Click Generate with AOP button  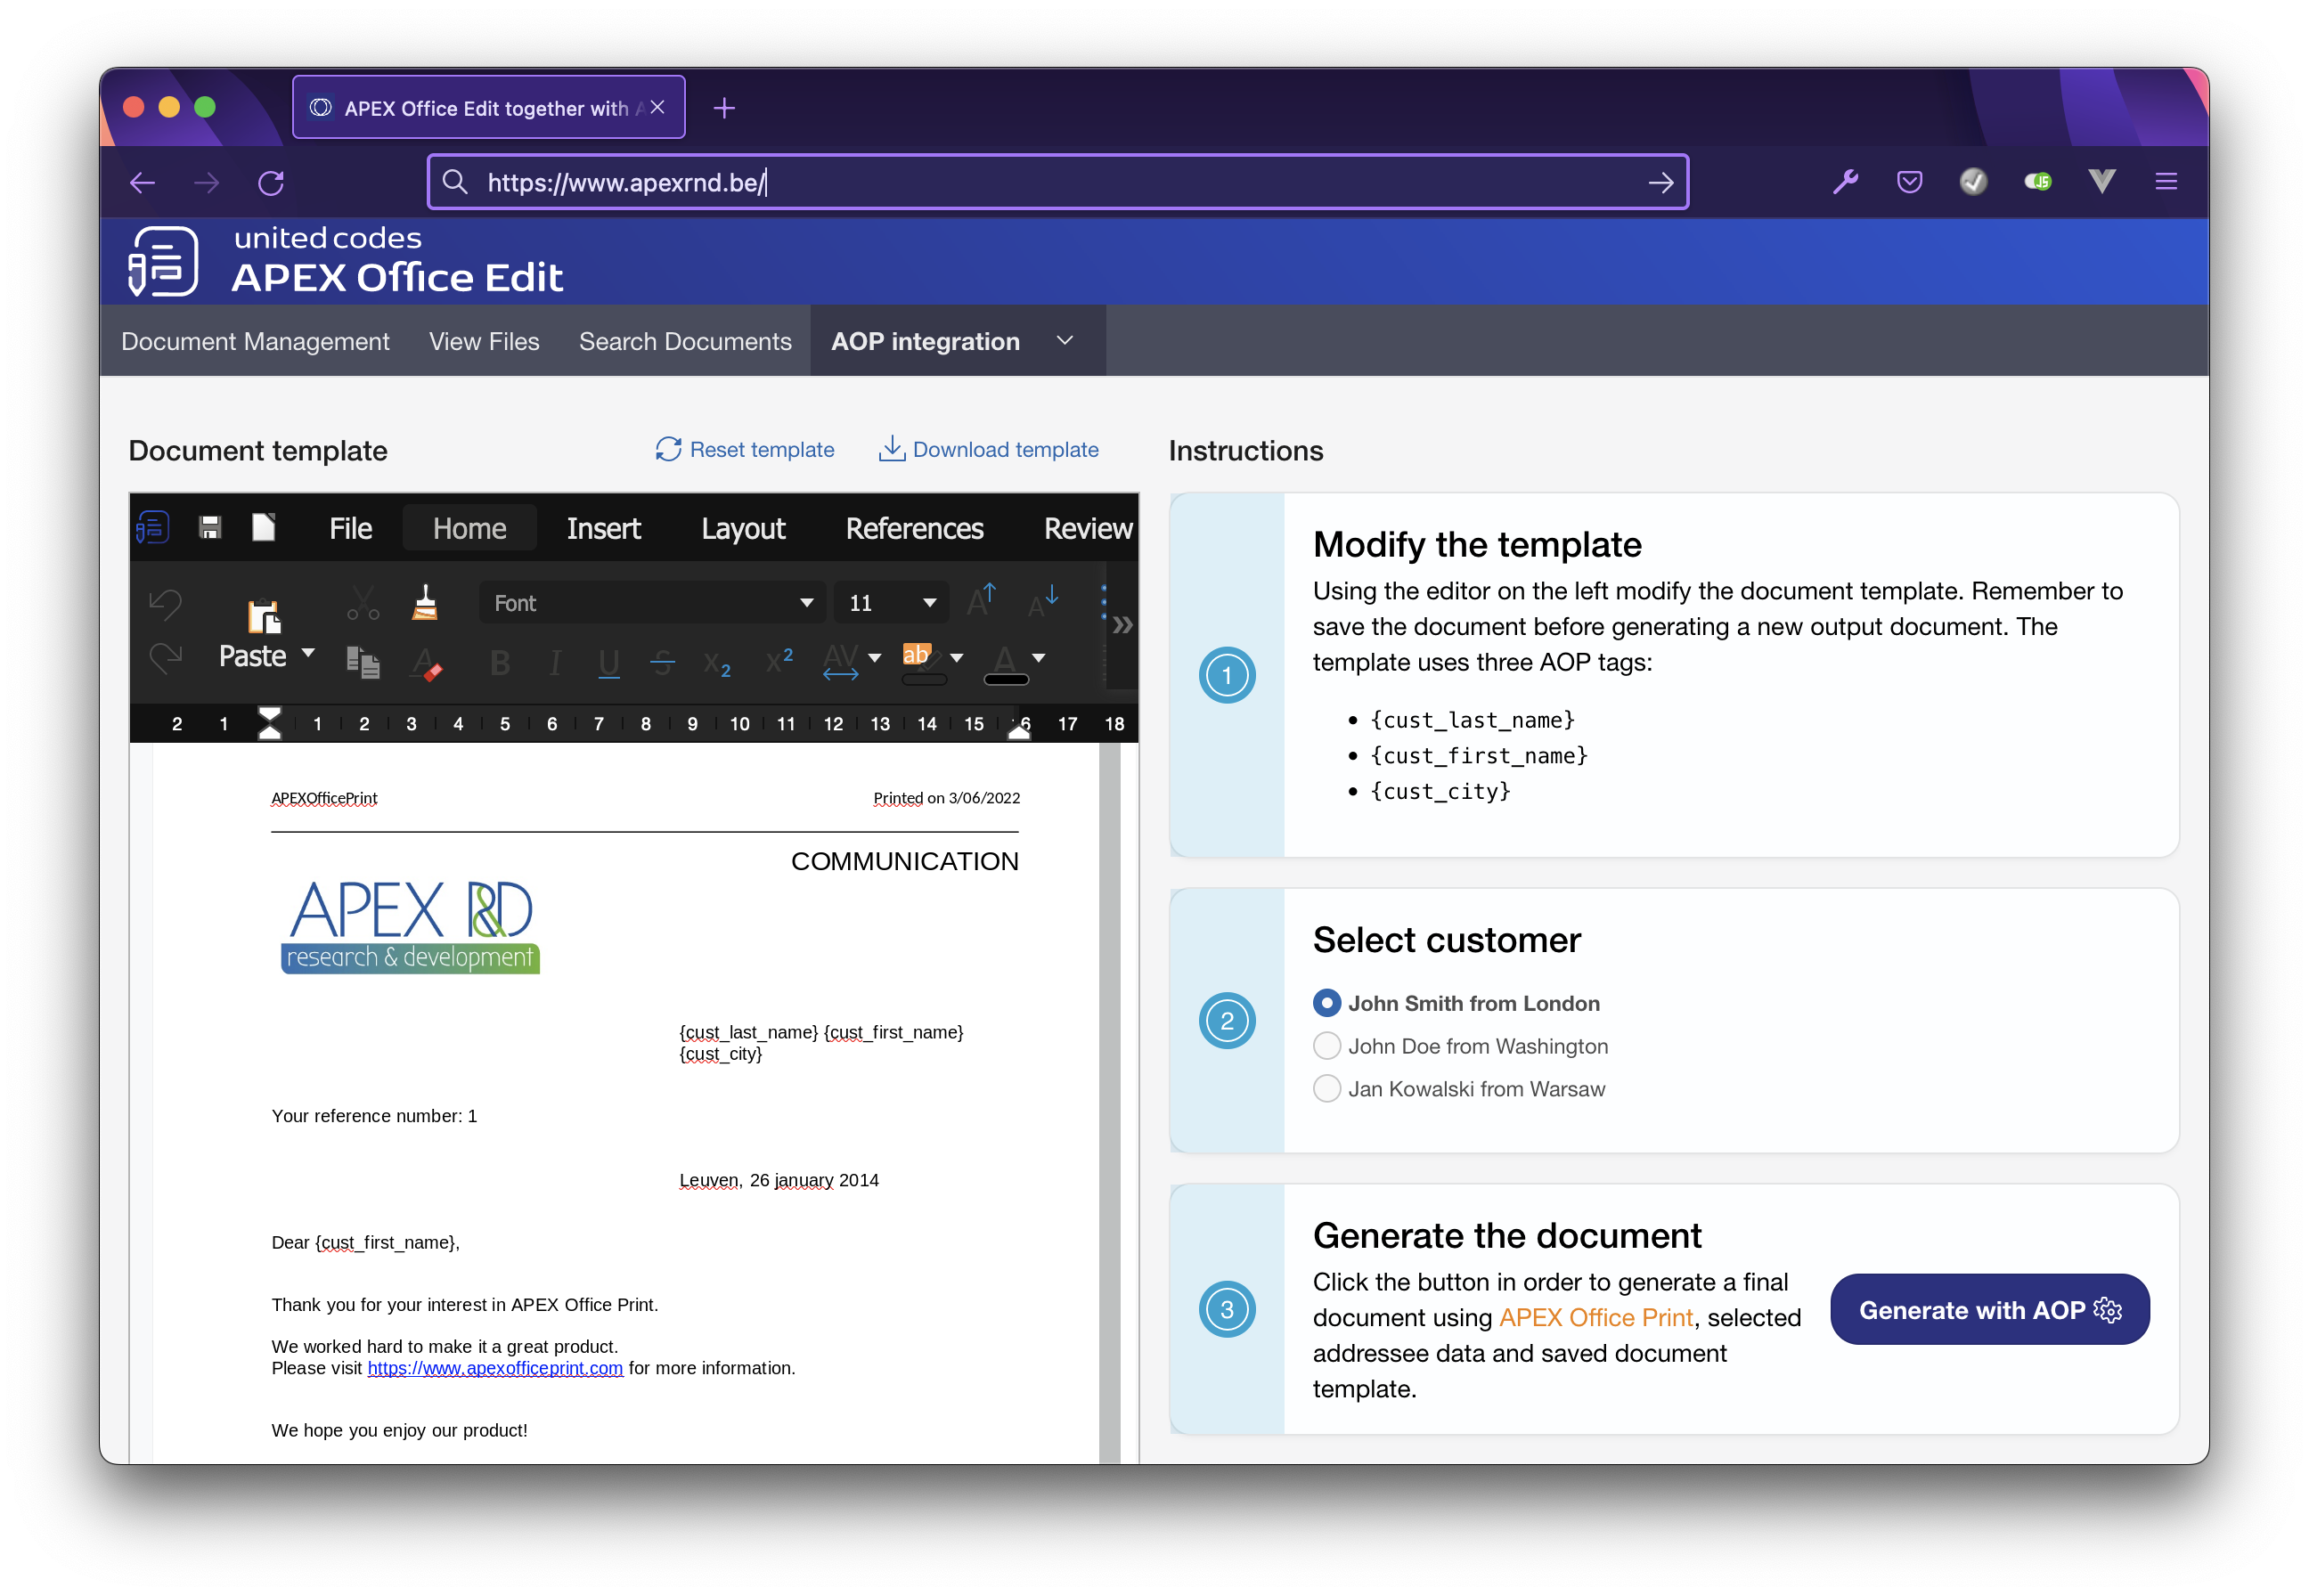pyautogui.click(x=1988, y=1310)
